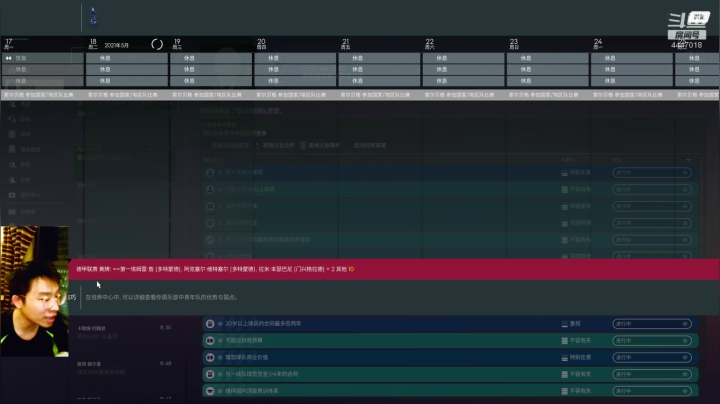Screen dimensions: 720x404
Task: Open the 进行中 dropdown for 增加球队商业价值
Action: 652,357
